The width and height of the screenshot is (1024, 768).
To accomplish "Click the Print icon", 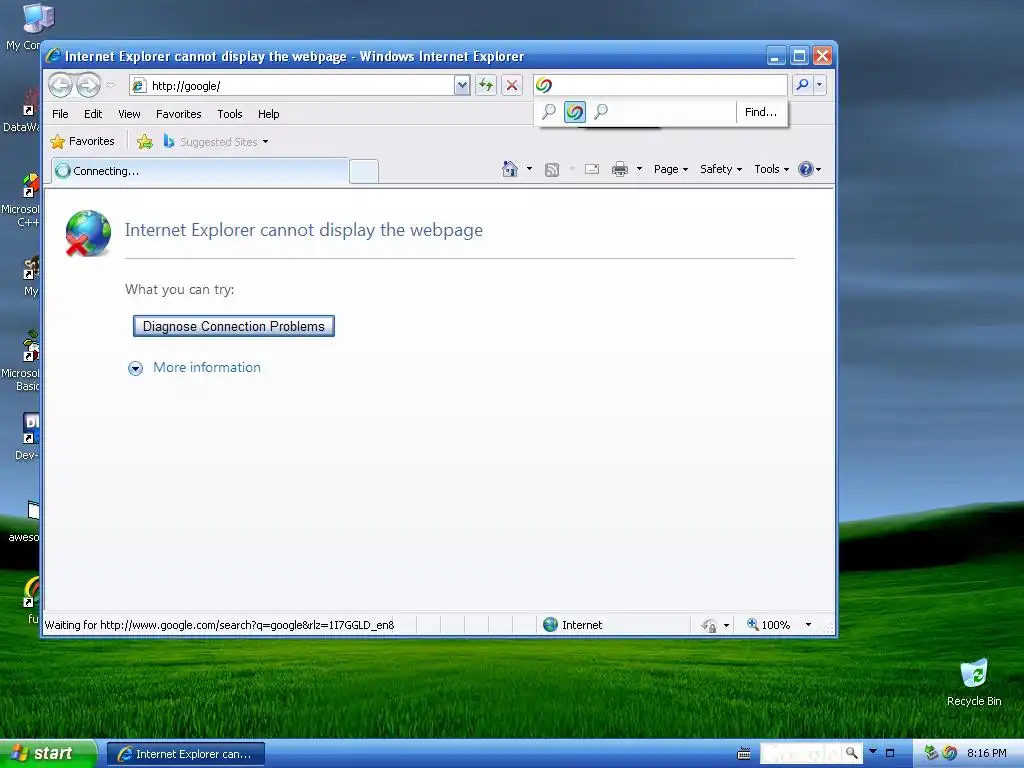I will [620, 170].
